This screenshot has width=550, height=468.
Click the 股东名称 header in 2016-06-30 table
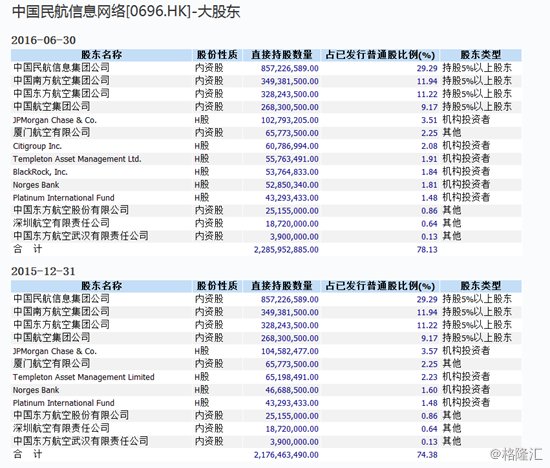[x=101, y=55]
